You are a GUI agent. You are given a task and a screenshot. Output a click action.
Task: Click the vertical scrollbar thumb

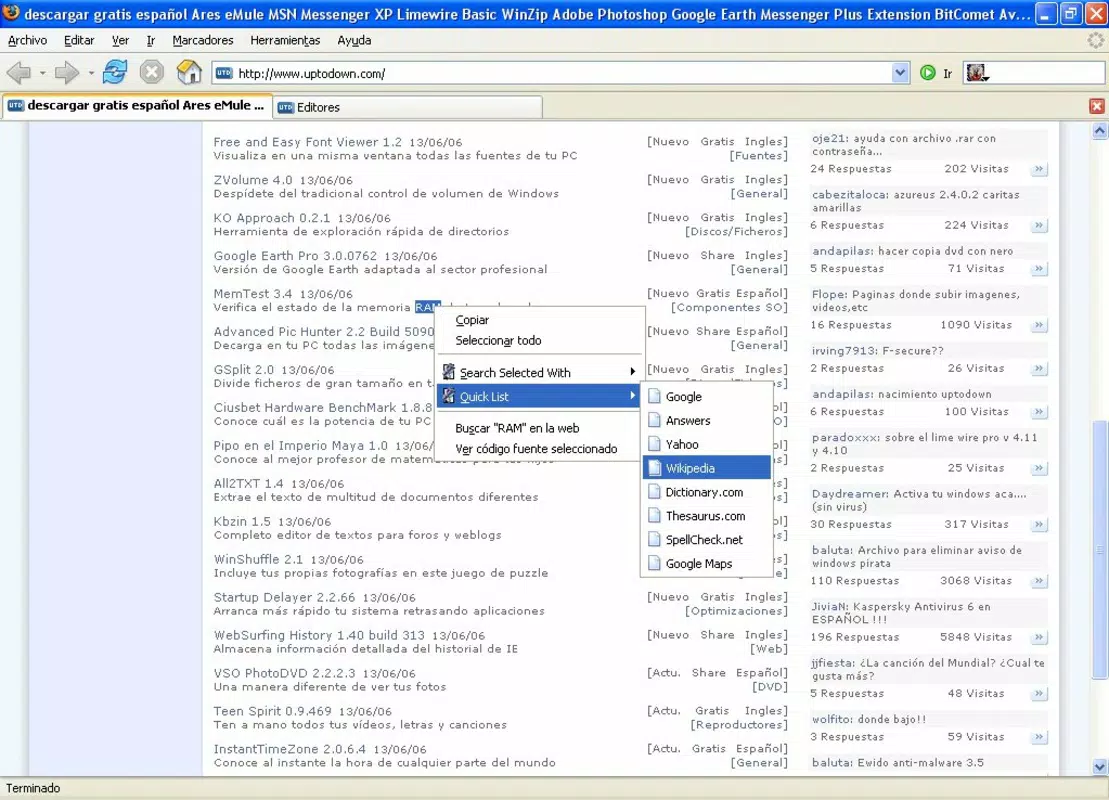click(x=1100, y=550)
